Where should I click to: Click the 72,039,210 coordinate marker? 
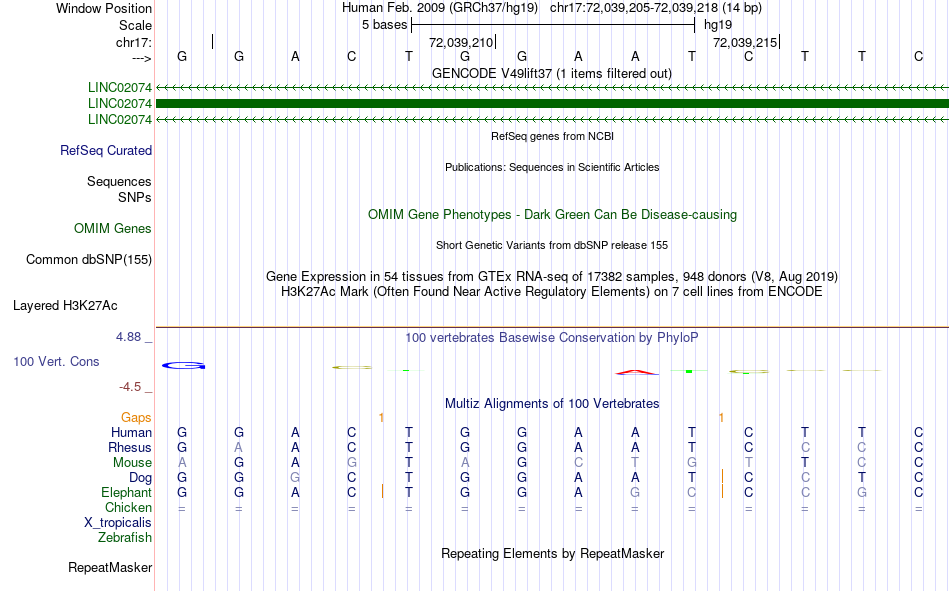coord(461,42)
